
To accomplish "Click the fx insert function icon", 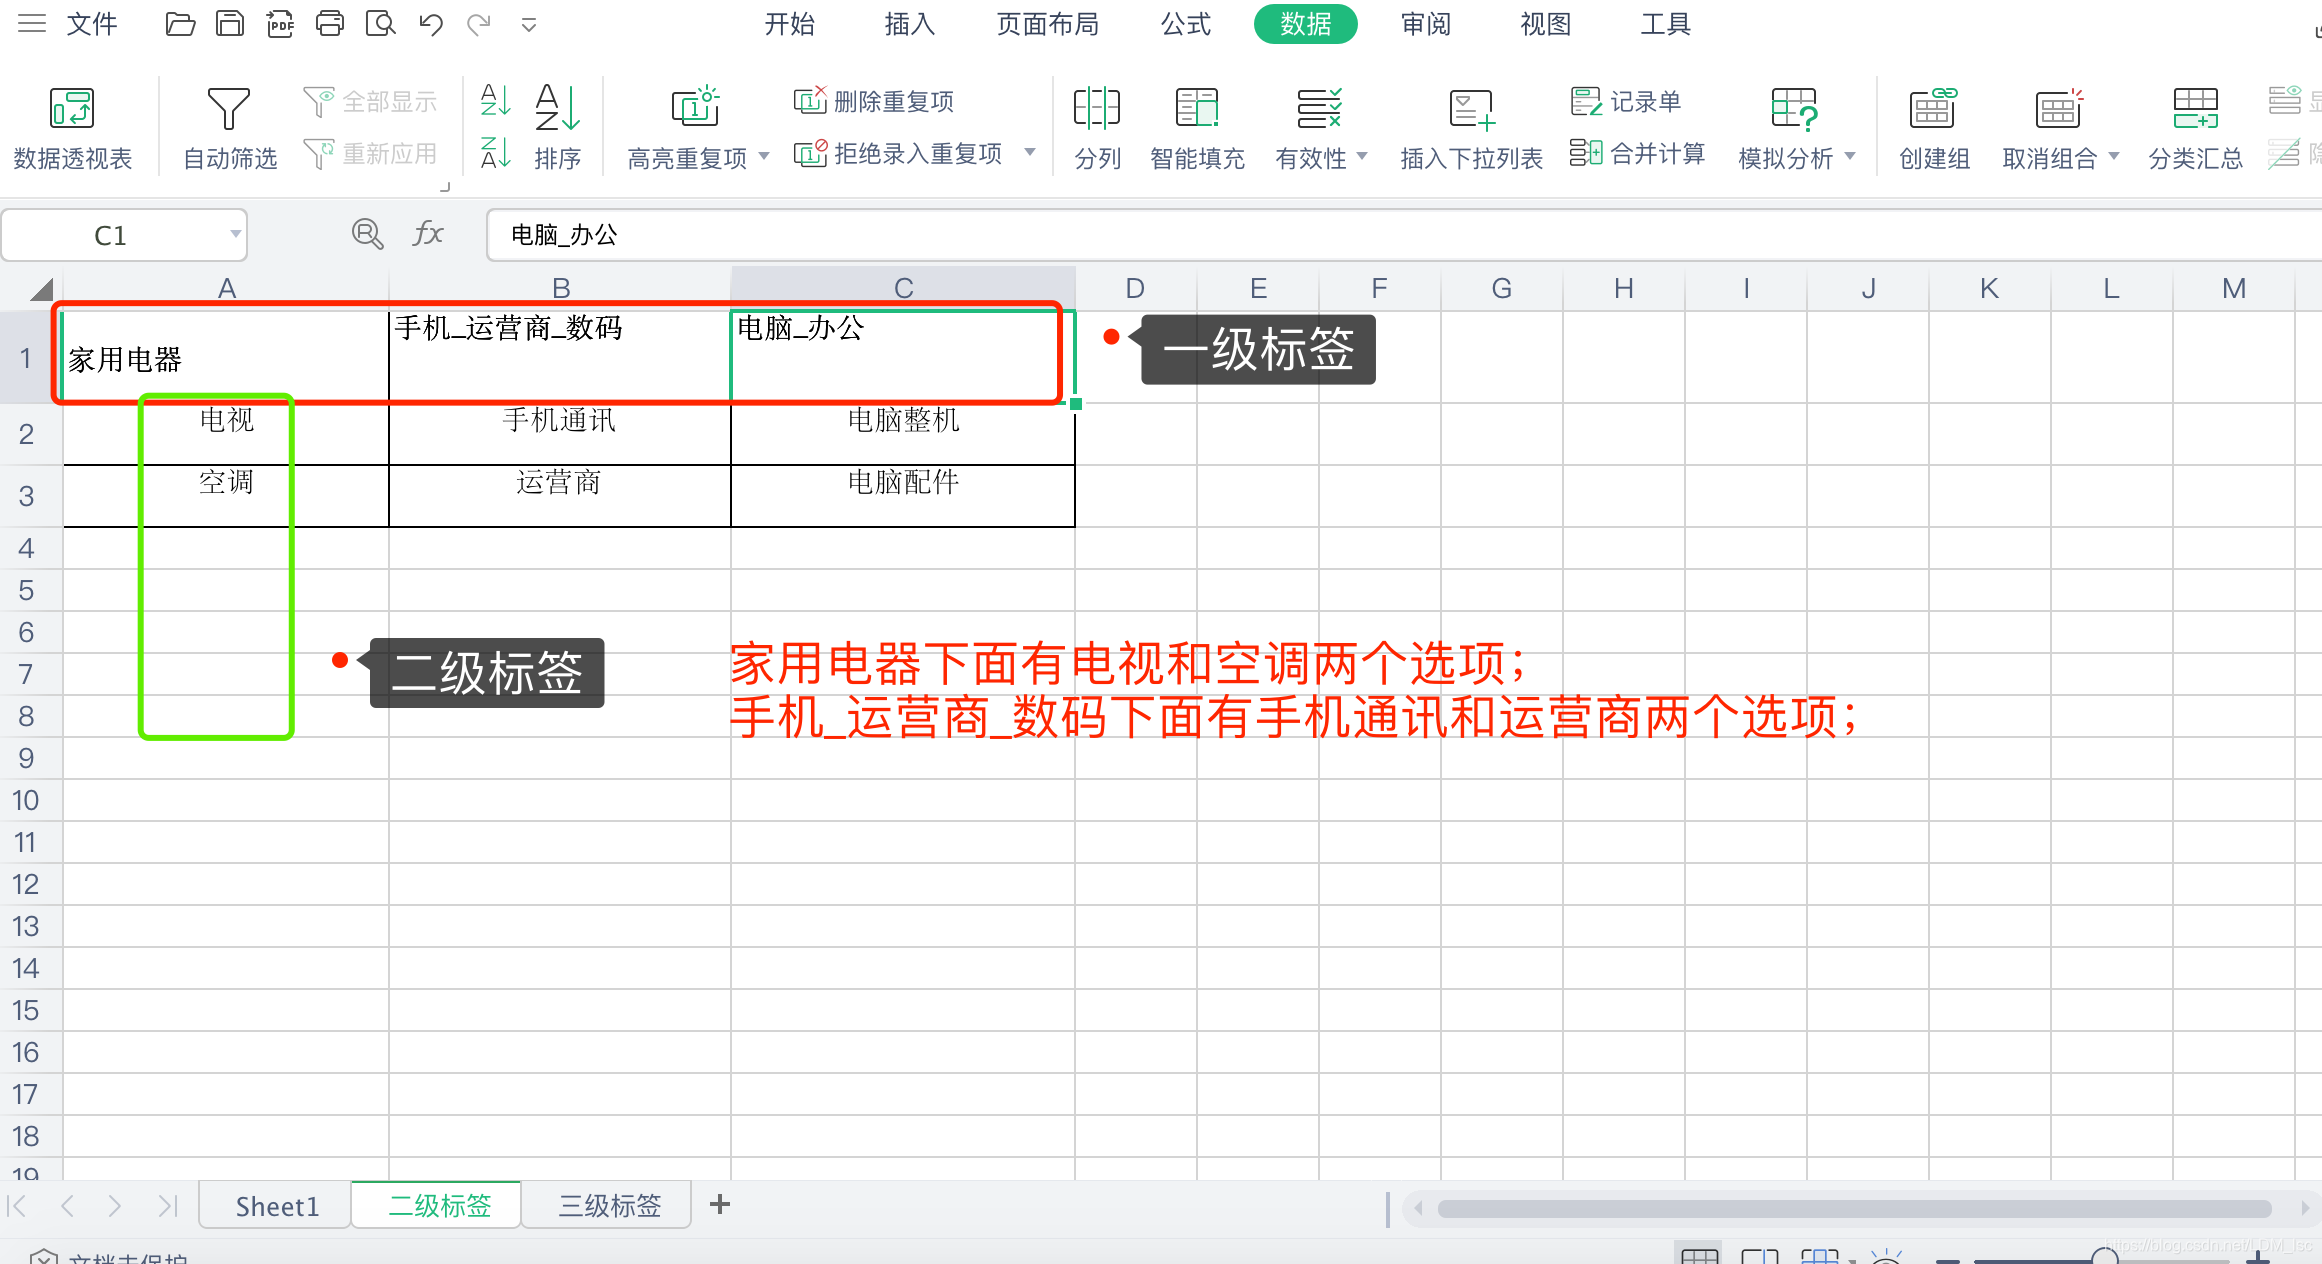I will [x=428, y=233].
